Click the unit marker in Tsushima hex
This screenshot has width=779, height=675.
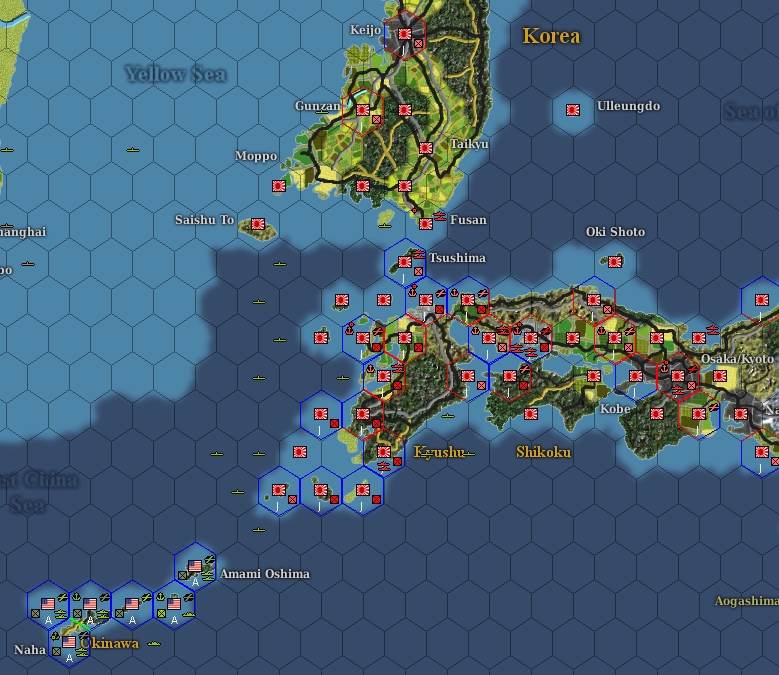click(419, 271)
